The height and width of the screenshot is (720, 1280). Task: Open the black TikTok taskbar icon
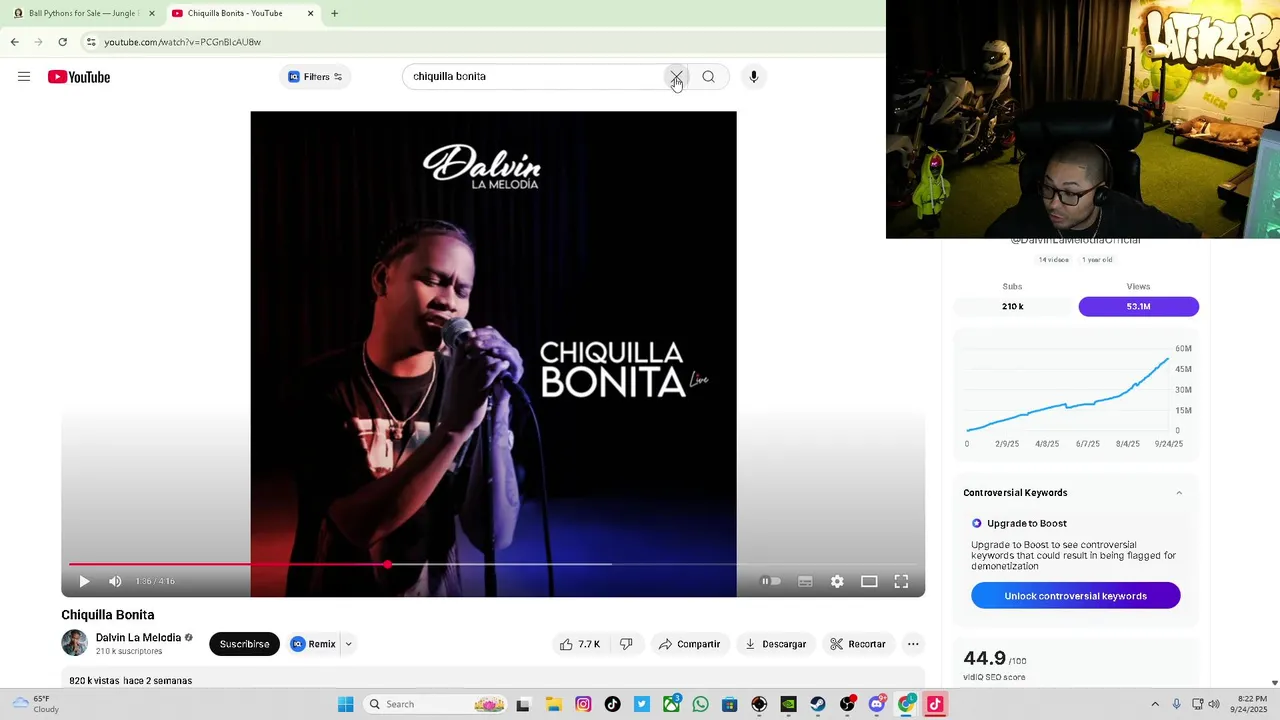(x=612, y=704)
